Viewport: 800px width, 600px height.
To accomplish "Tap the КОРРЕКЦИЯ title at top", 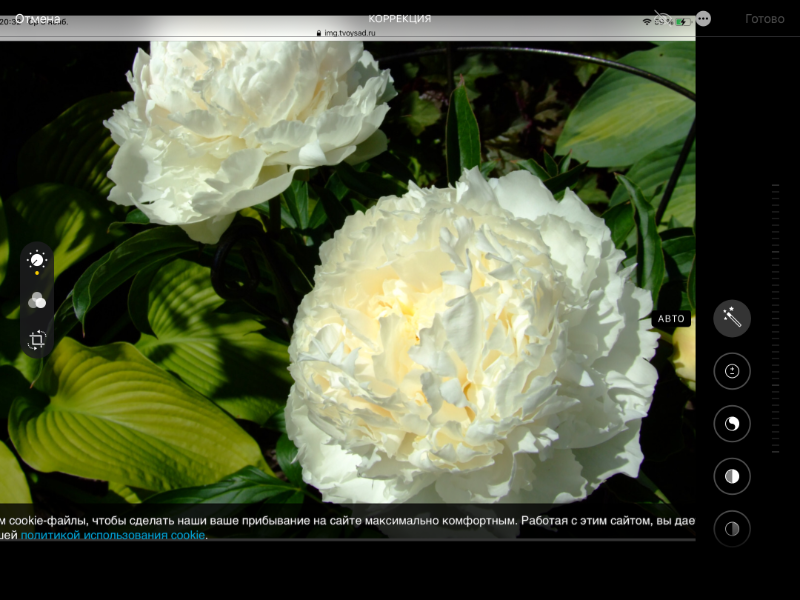I will click(400, 19).
